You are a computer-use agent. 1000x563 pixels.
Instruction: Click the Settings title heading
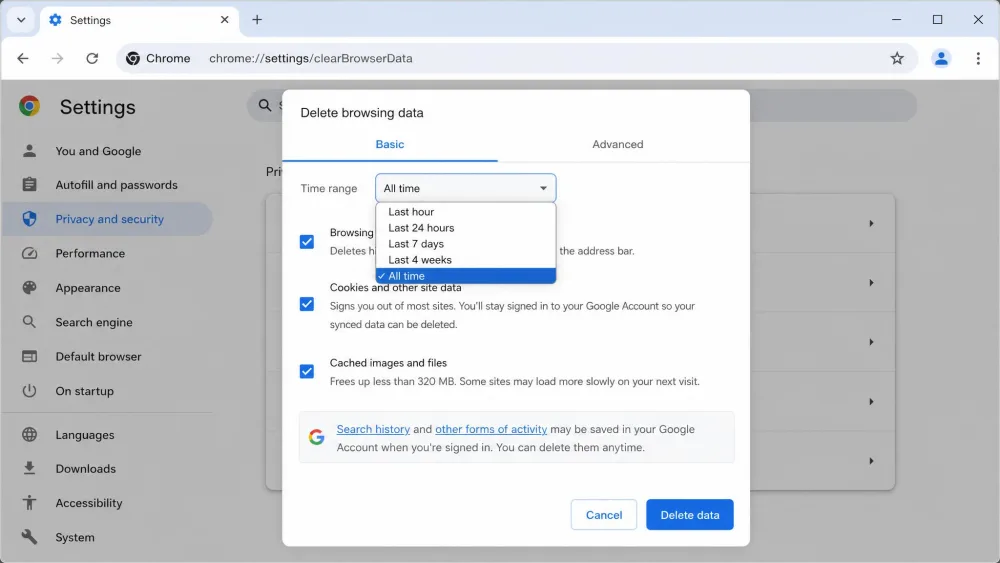click(x=98, y=107)
